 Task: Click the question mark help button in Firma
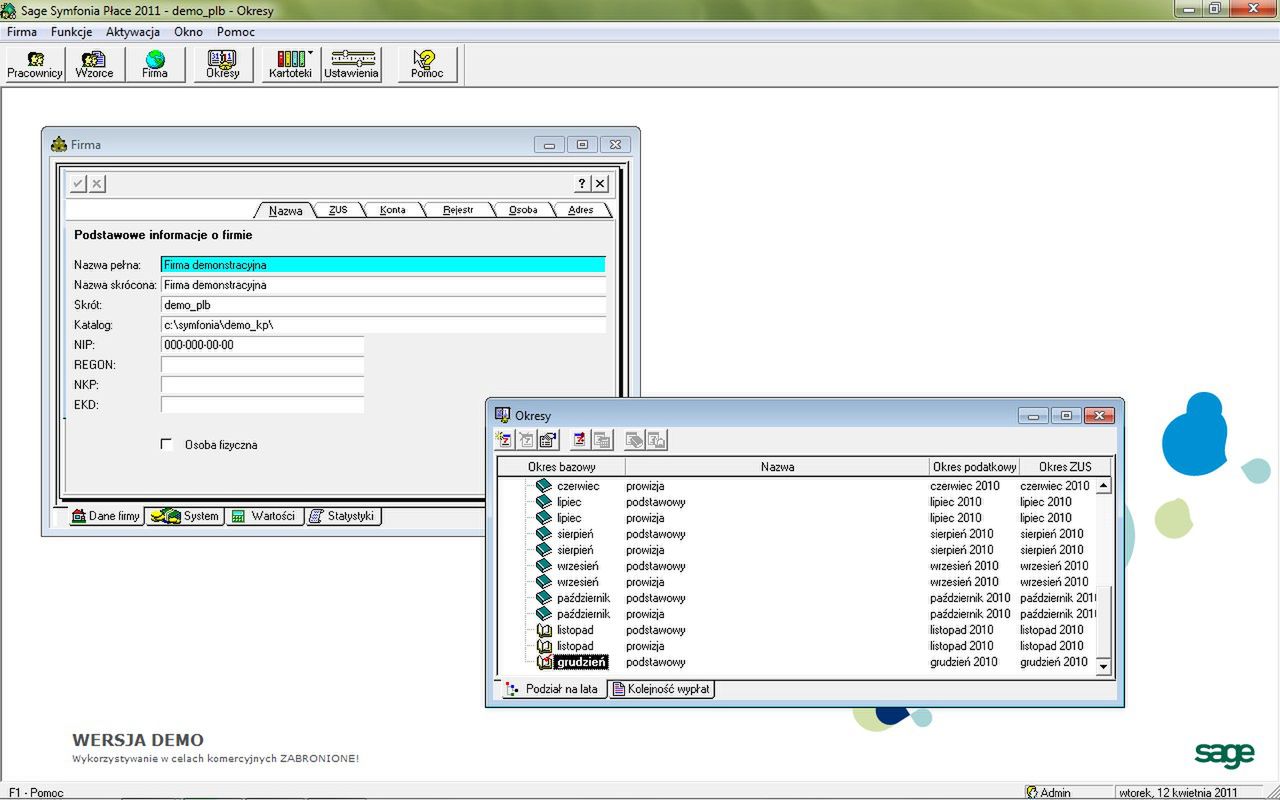(x=582, y=184)
